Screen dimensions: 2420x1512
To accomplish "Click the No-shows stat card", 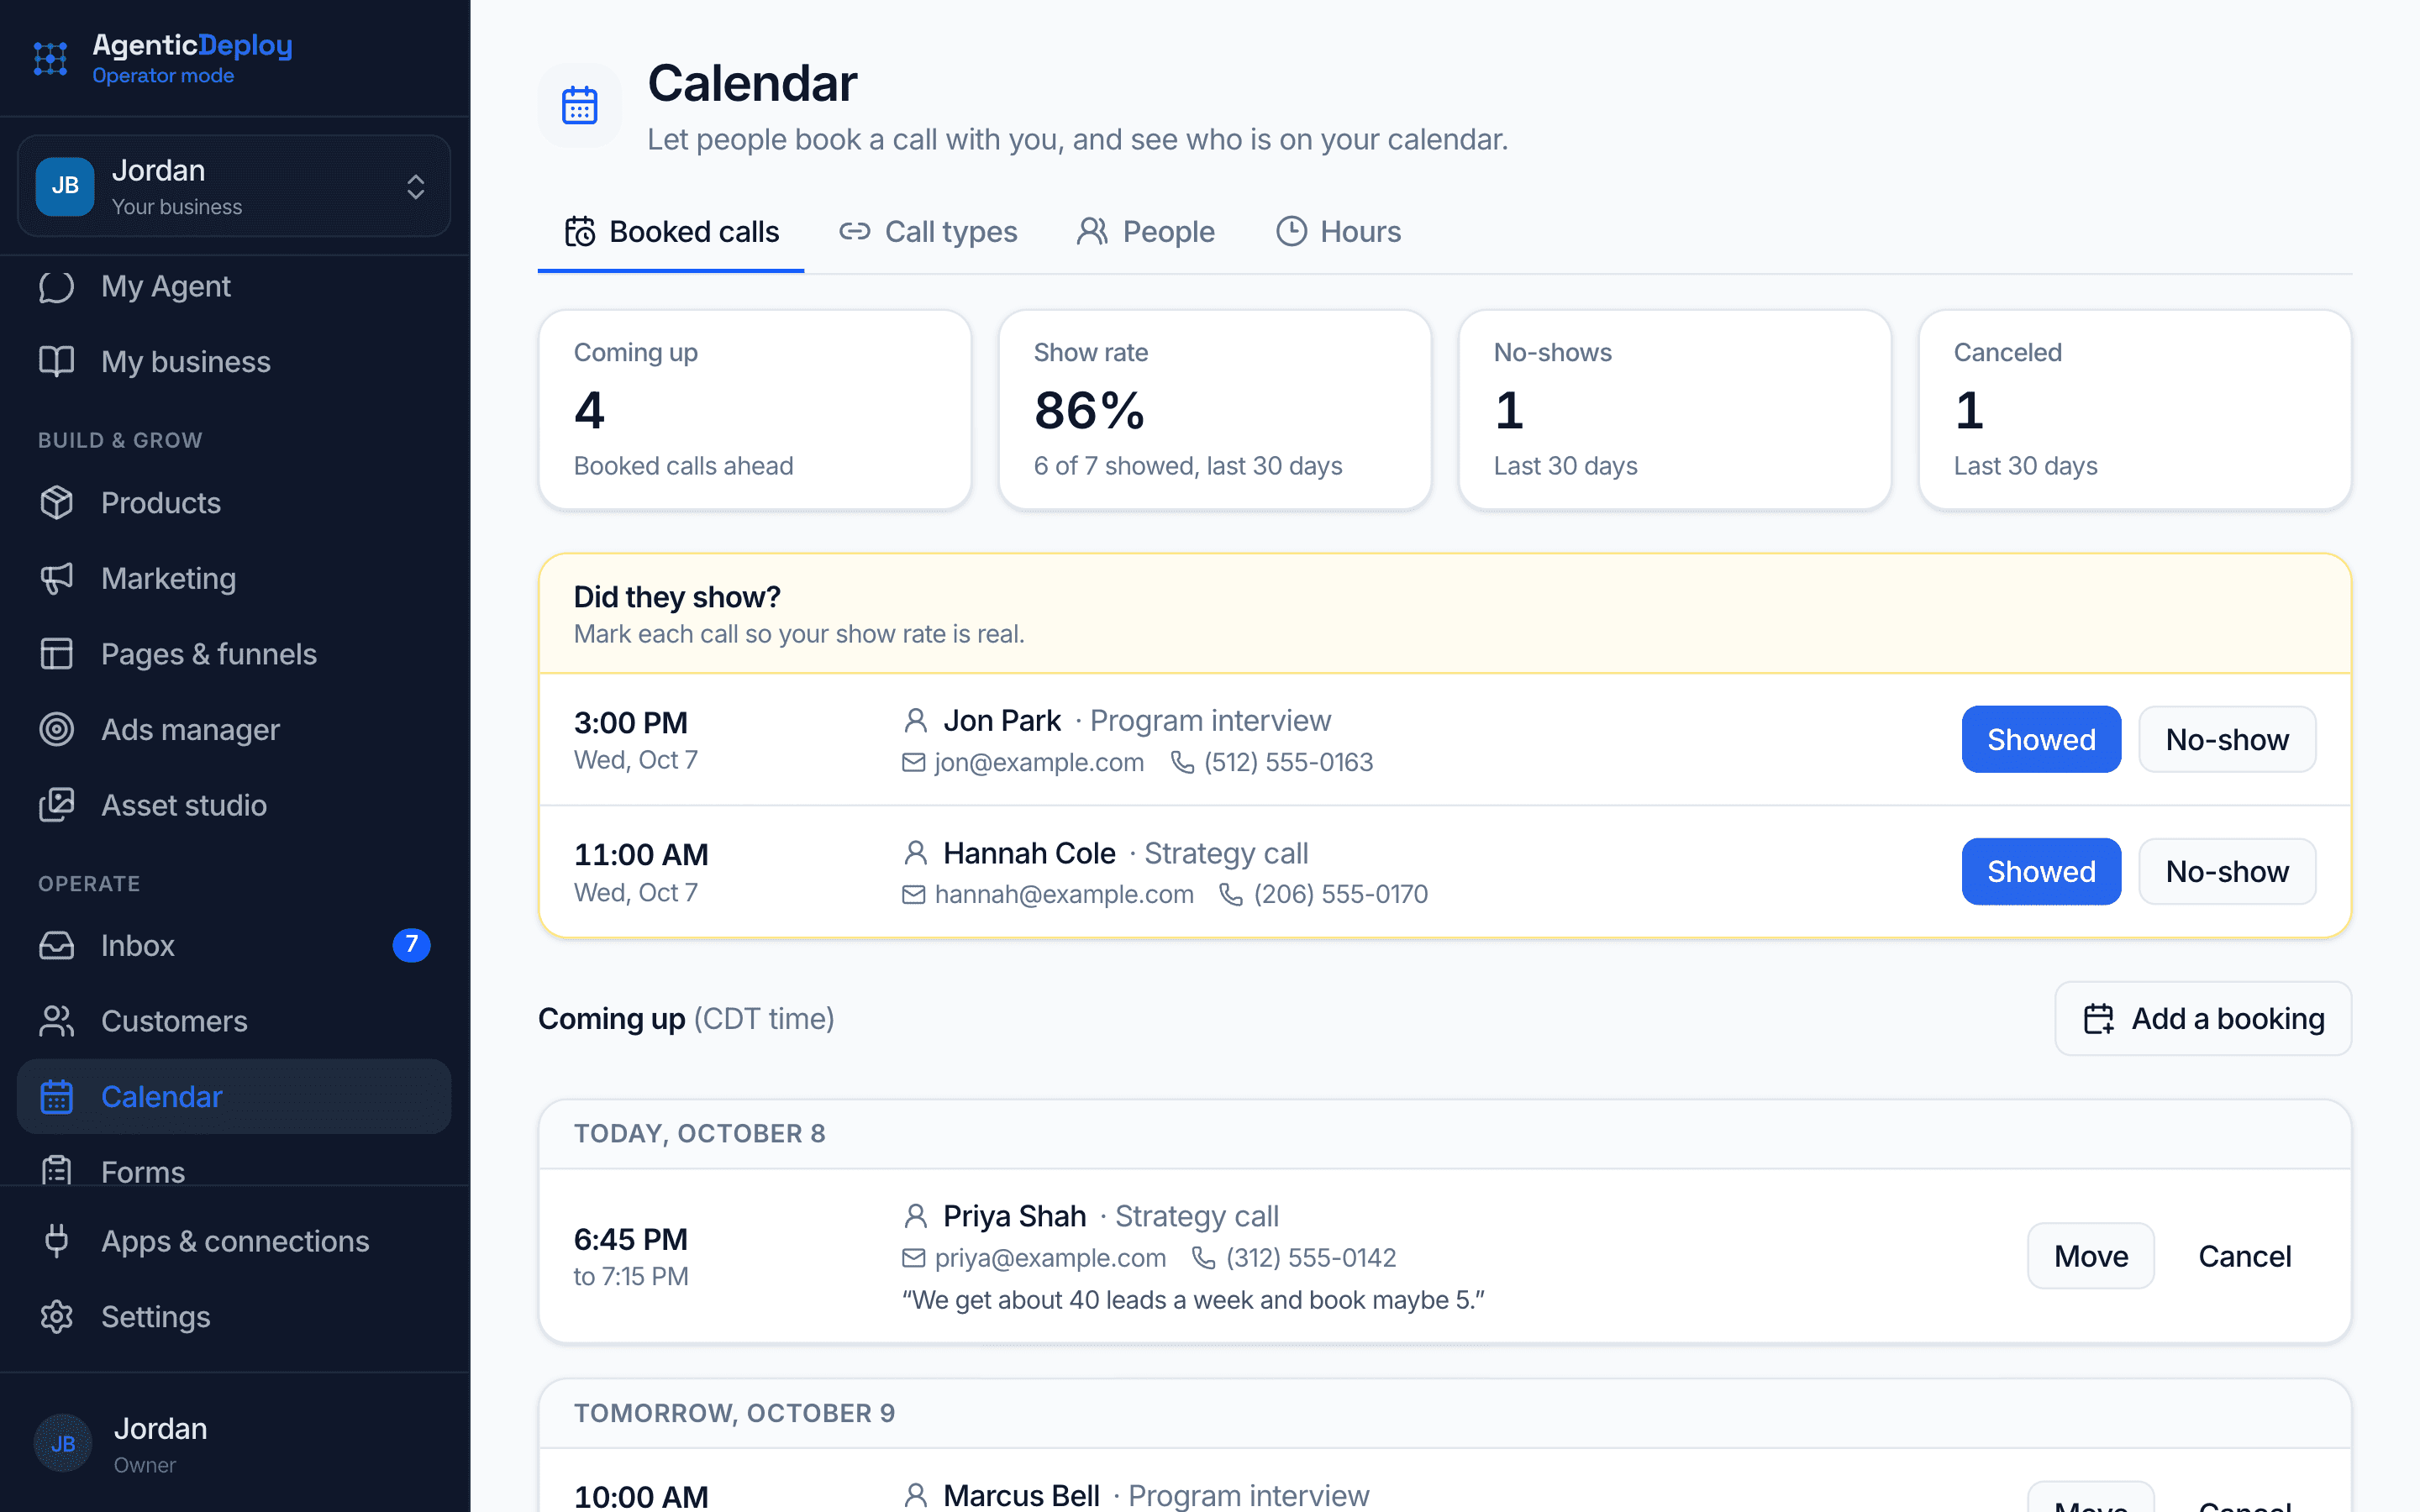I will tap(1675, 410).
